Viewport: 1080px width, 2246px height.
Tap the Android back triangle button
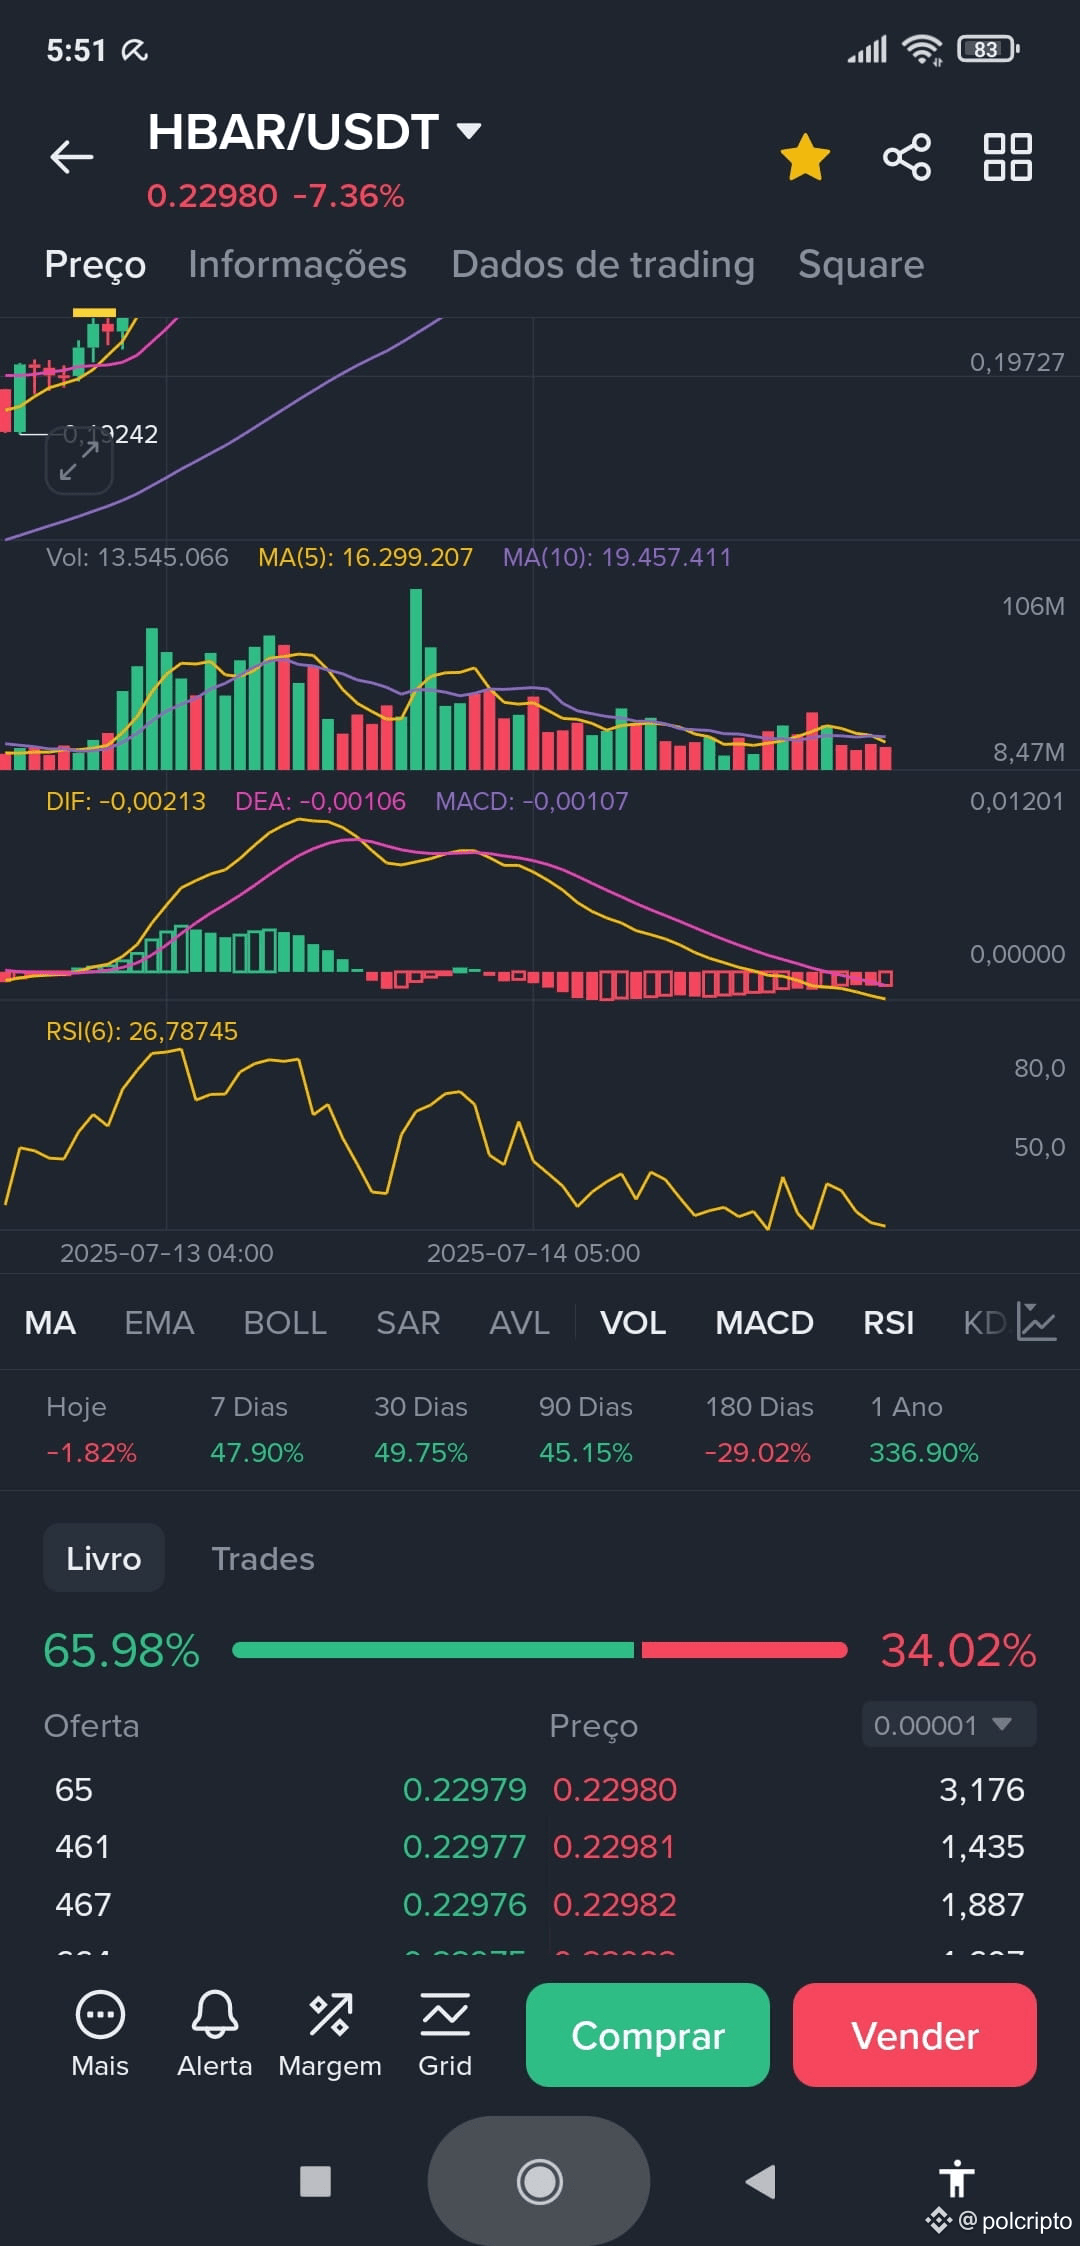click(x=761, y=2181)
